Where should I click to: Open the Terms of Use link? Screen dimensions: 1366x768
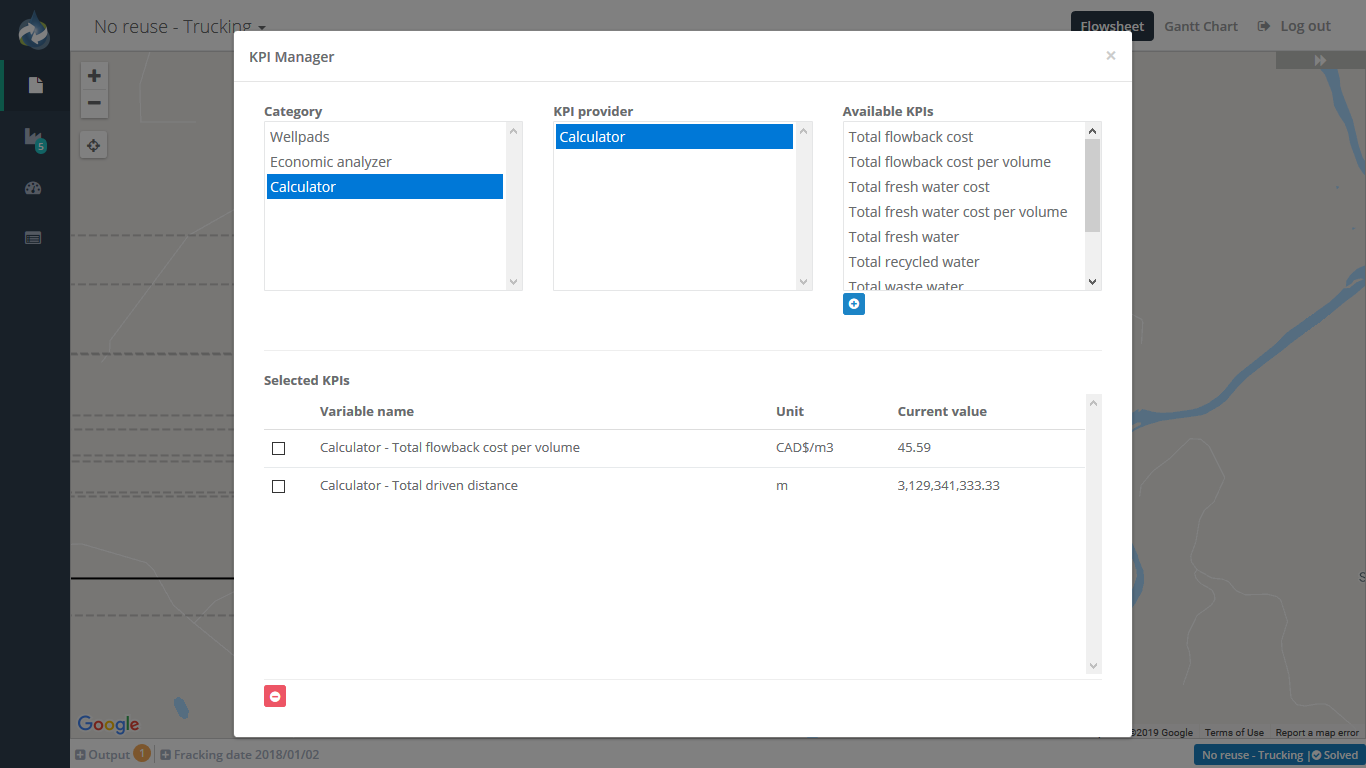click(x=1233, y=732)
